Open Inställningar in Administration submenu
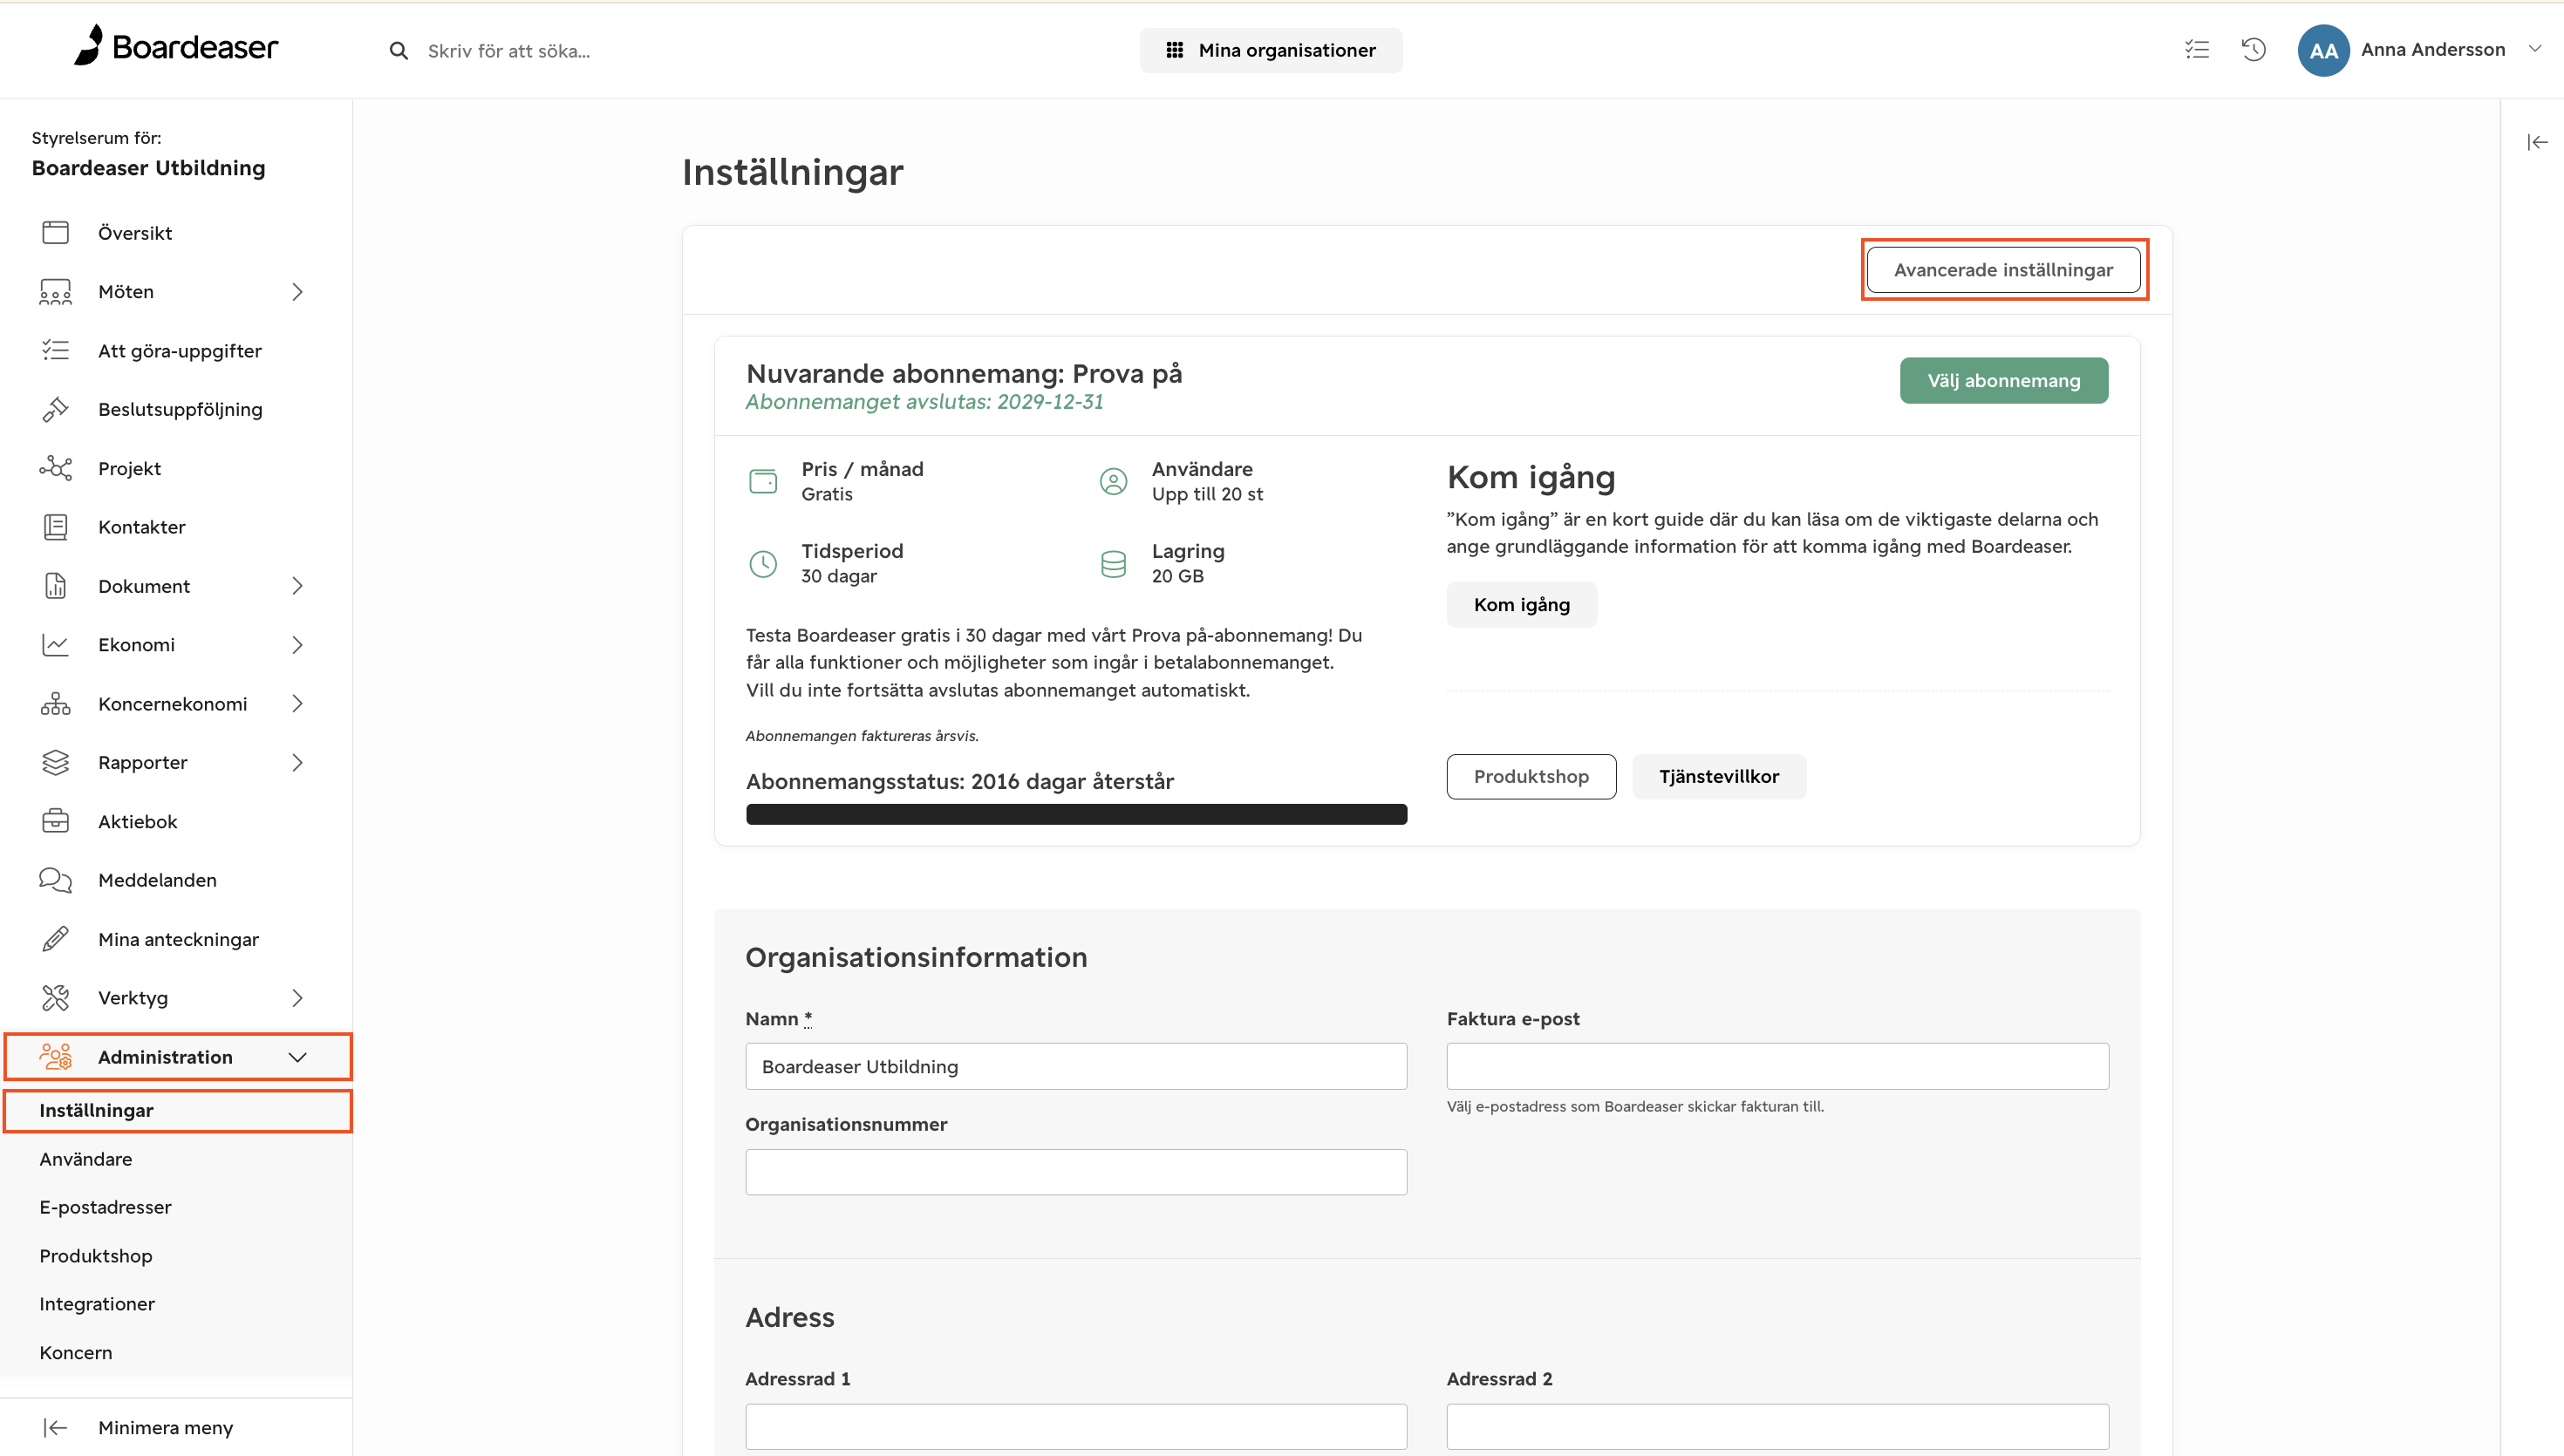Viewport: 2564px width, 1456px height. [x=177, y=1110]
